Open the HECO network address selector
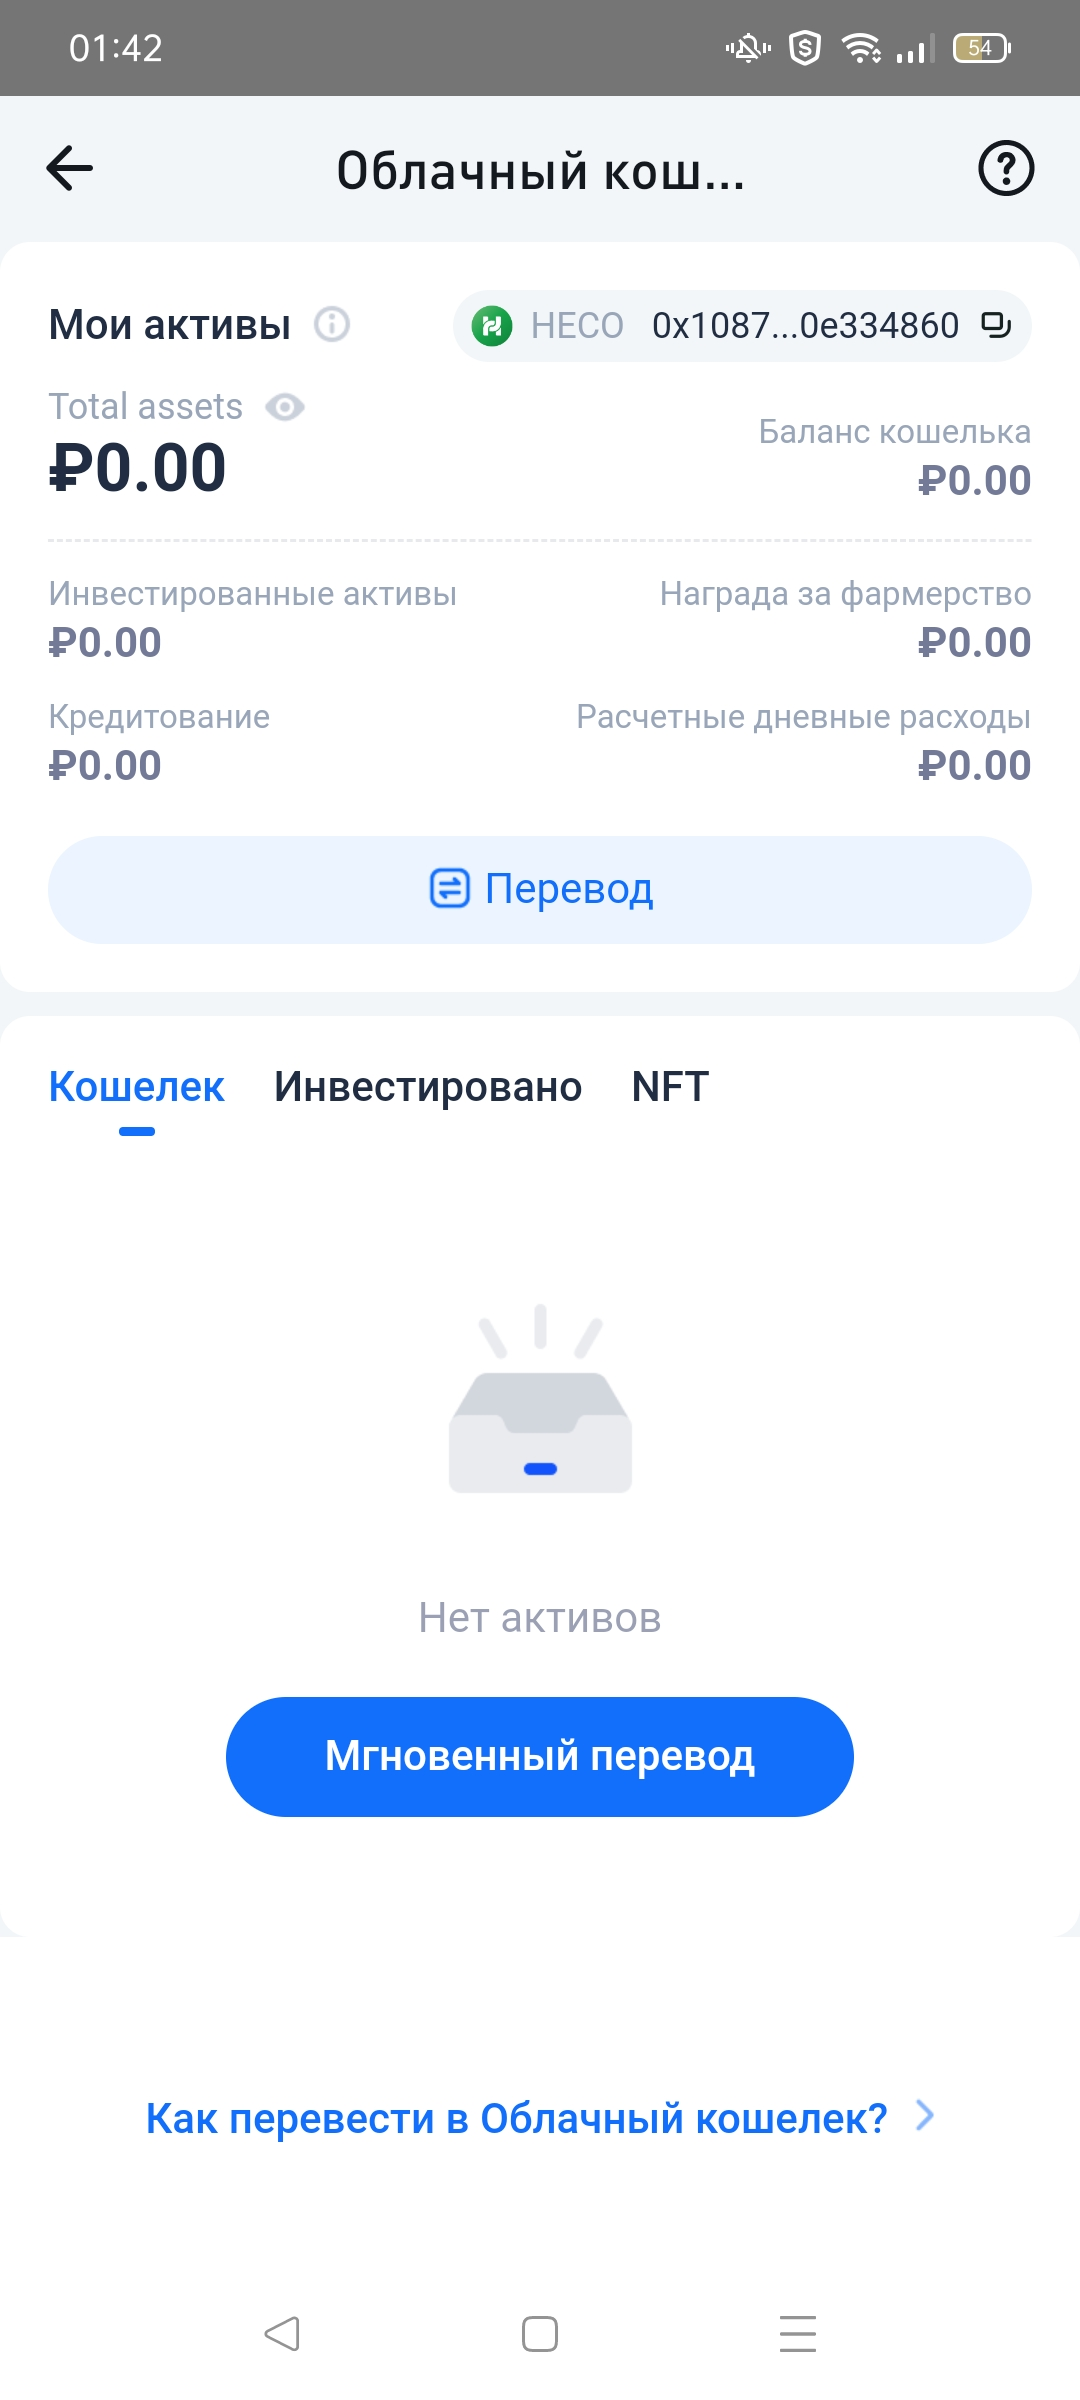 742,326
